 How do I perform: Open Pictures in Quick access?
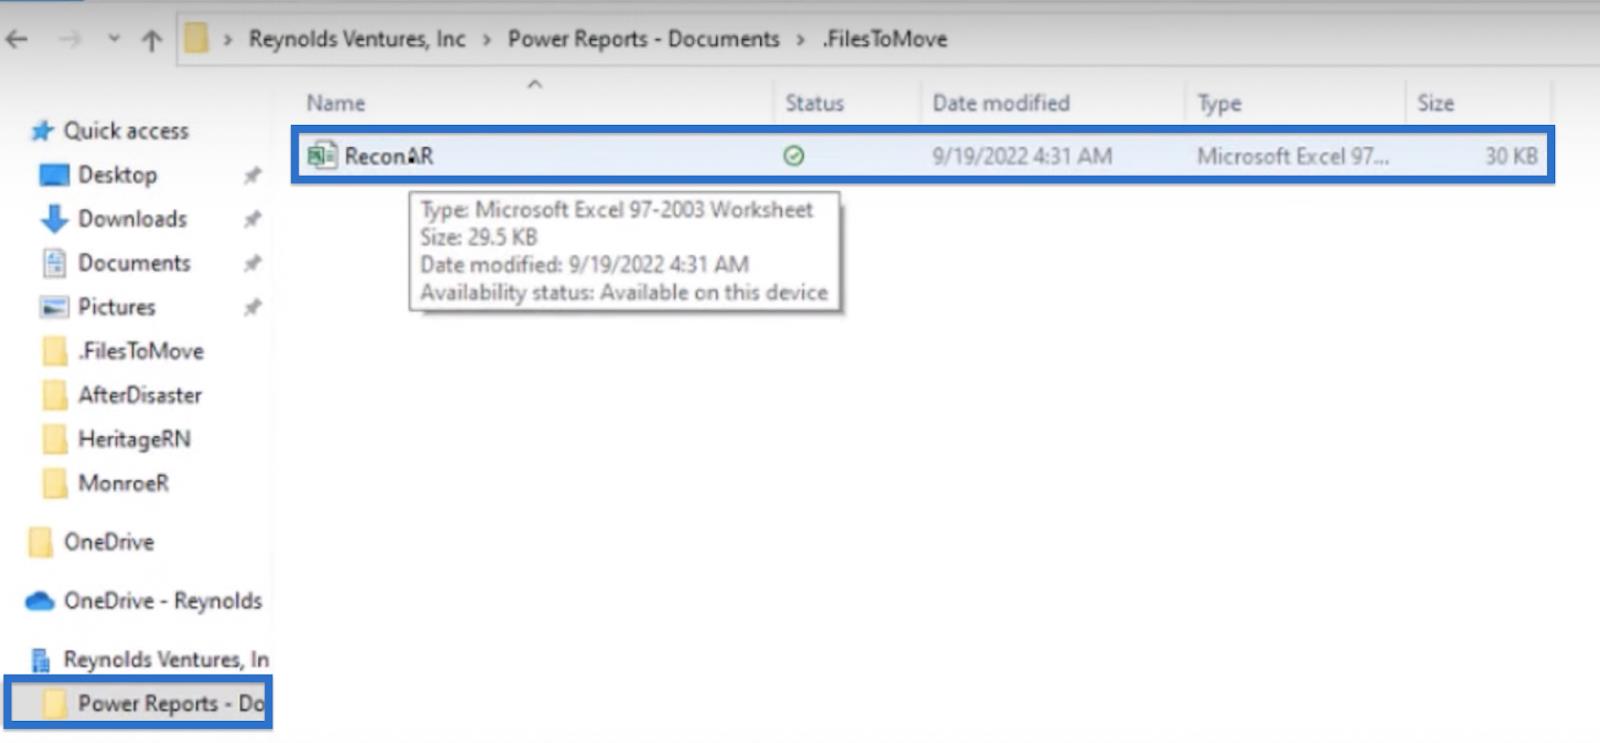pos(117,307)
